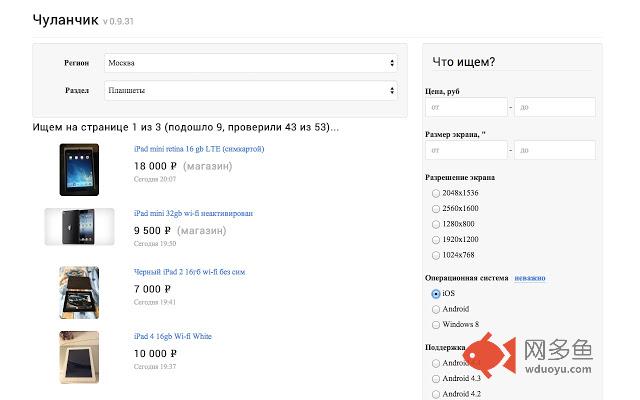This screenshot has width=640, height=400.
Task: Open the Раздел dropdown showing Планшеты
Action: coord(251,91)
